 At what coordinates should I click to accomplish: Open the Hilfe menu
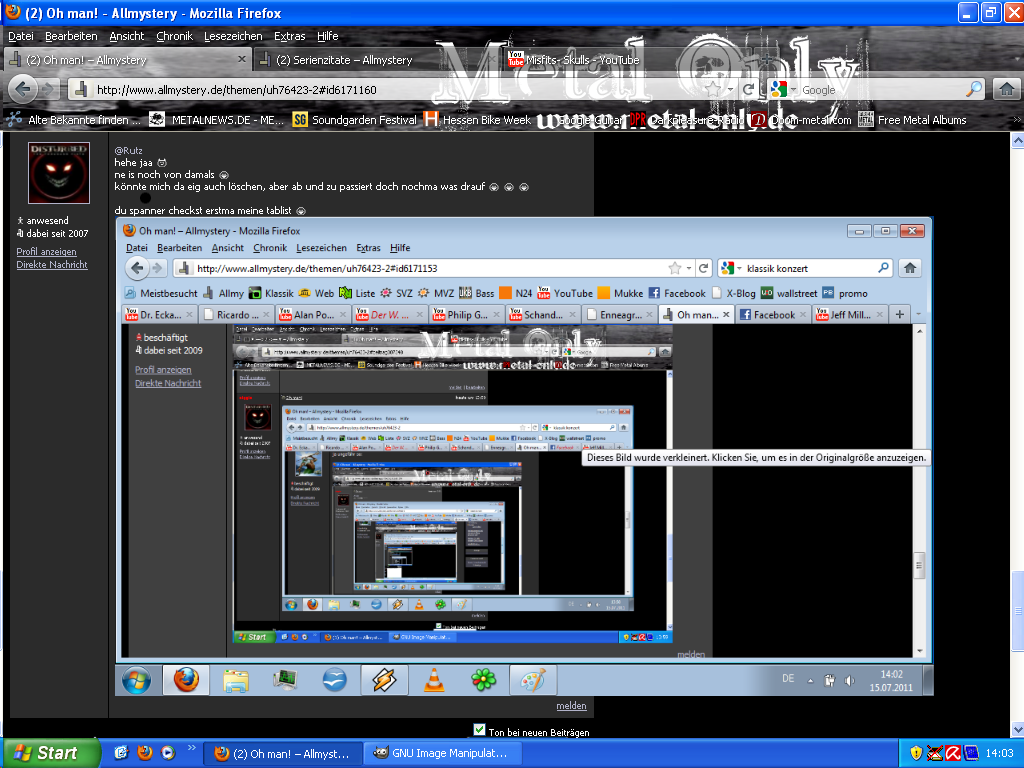click(x=328, y=36)
